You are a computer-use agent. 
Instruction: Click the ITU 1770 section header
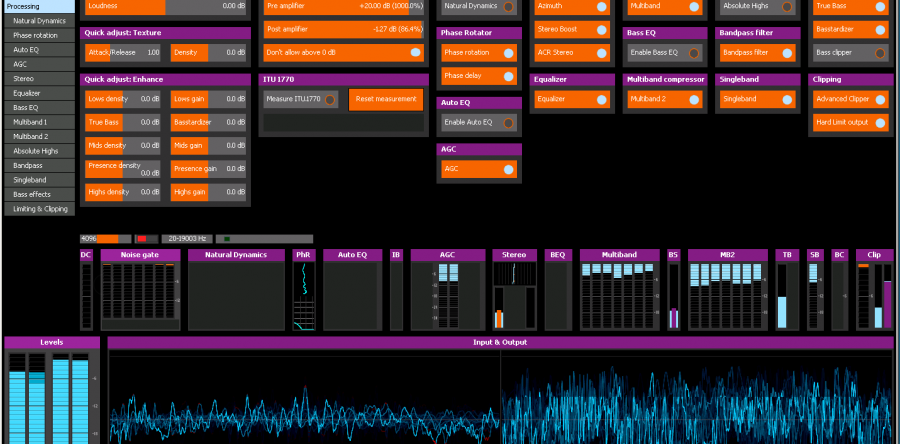344,79
